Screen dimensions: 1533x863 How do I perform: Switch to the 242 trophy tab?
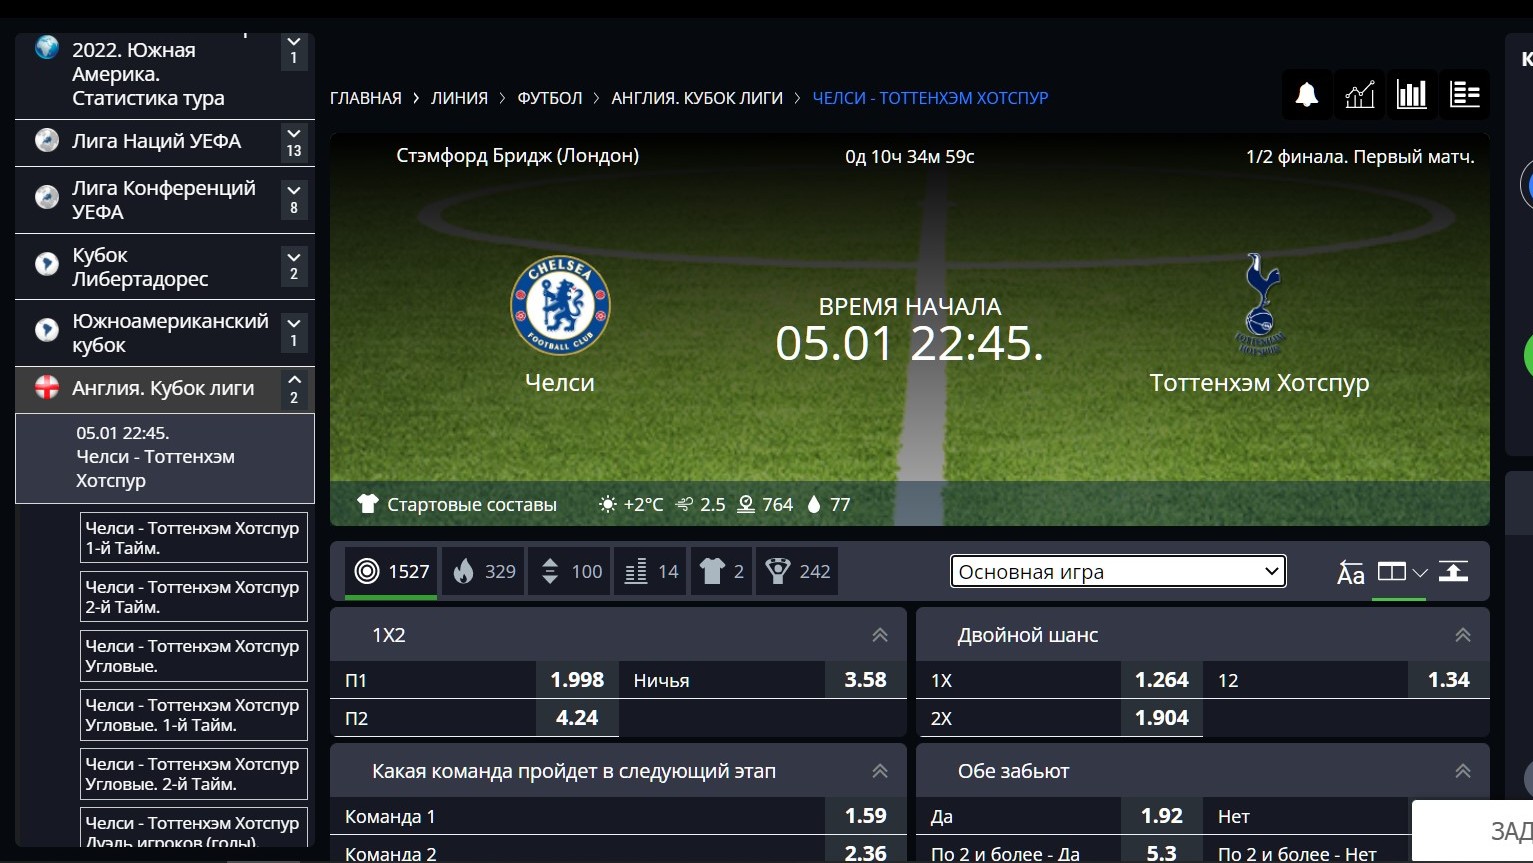(x=797, y=572)
